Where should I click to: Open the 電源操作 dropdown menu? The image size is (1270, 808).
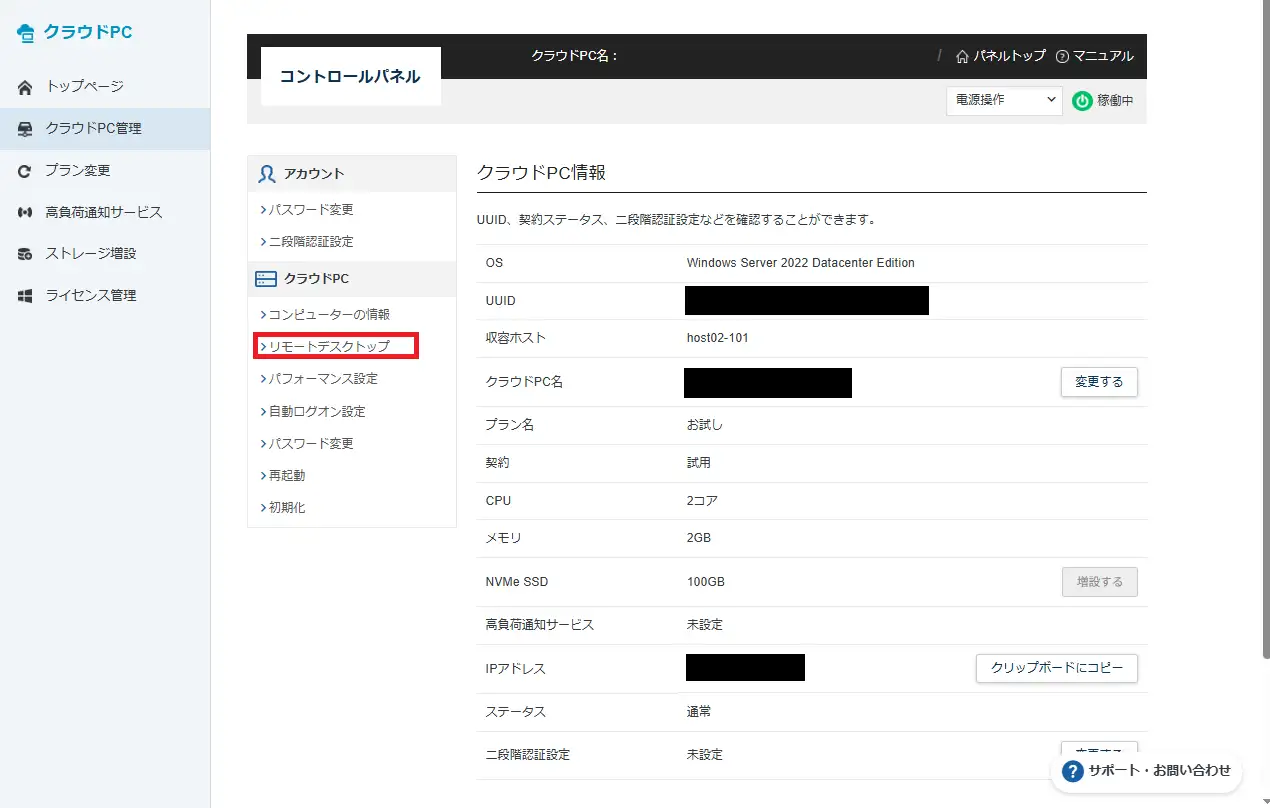1003,100
